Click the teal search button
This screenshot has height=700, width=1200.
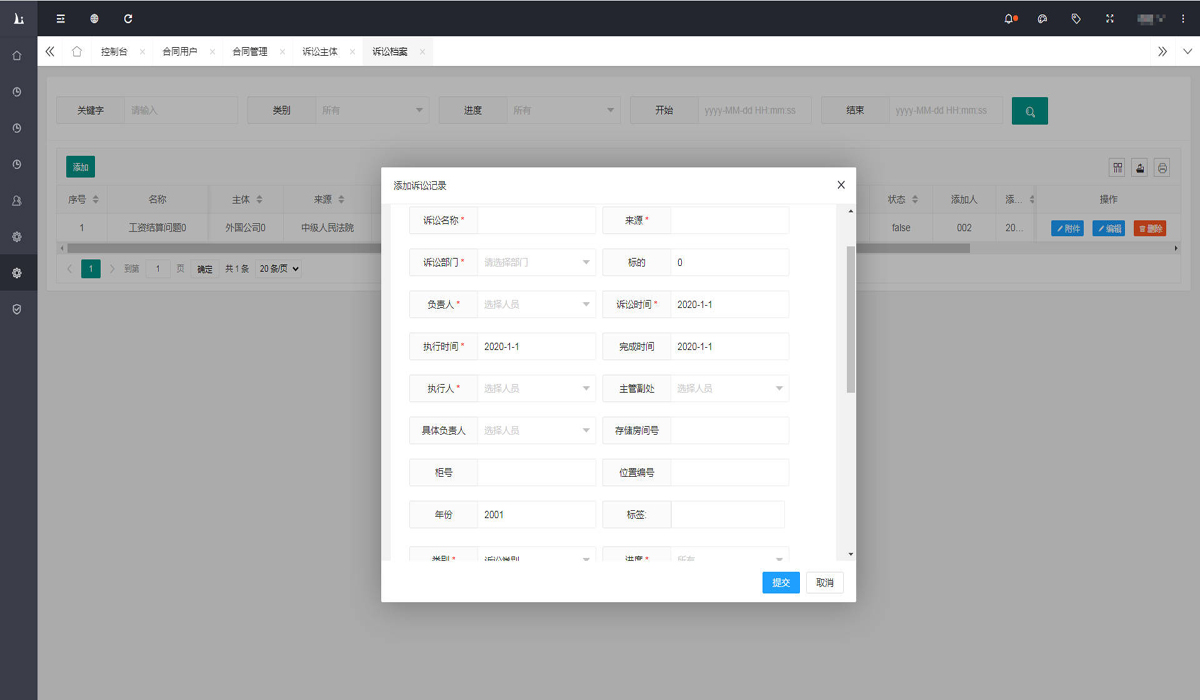coord(1029,111)
